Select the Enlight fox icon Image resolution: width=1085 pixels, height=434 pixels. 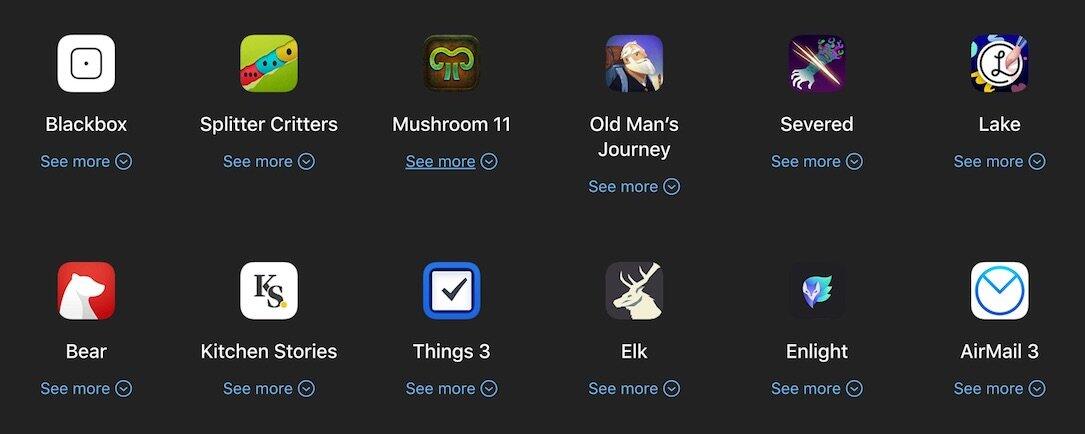[817, 291]
